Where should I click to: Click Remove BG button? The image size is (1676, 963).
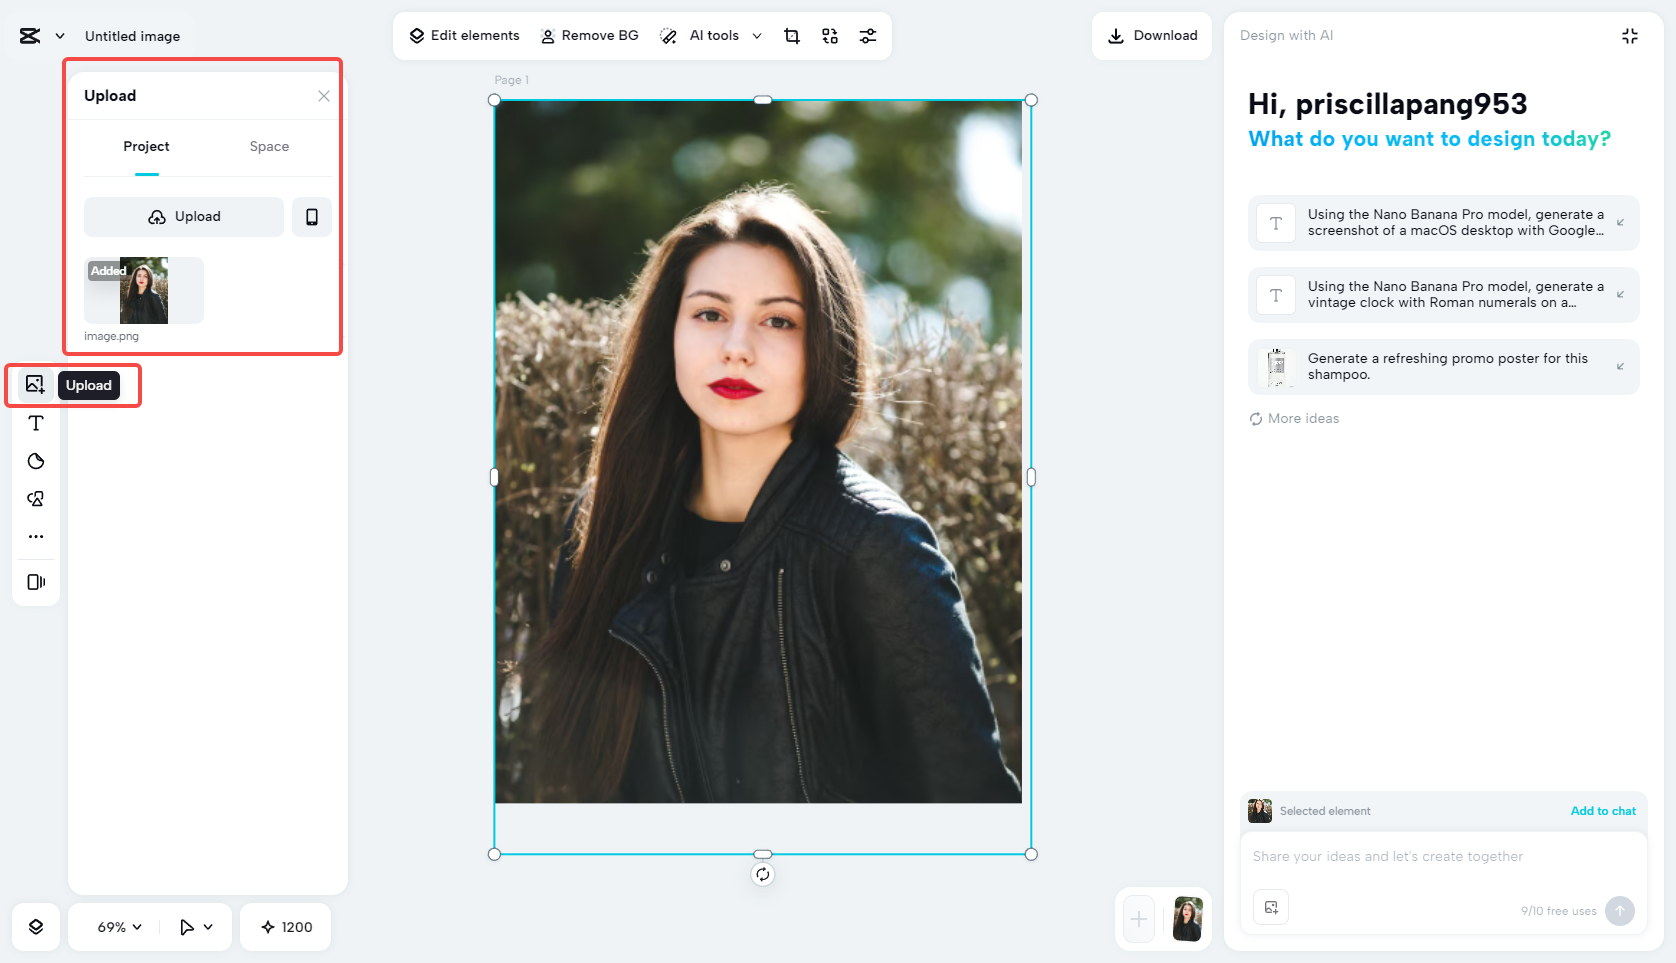pos(589,36)
